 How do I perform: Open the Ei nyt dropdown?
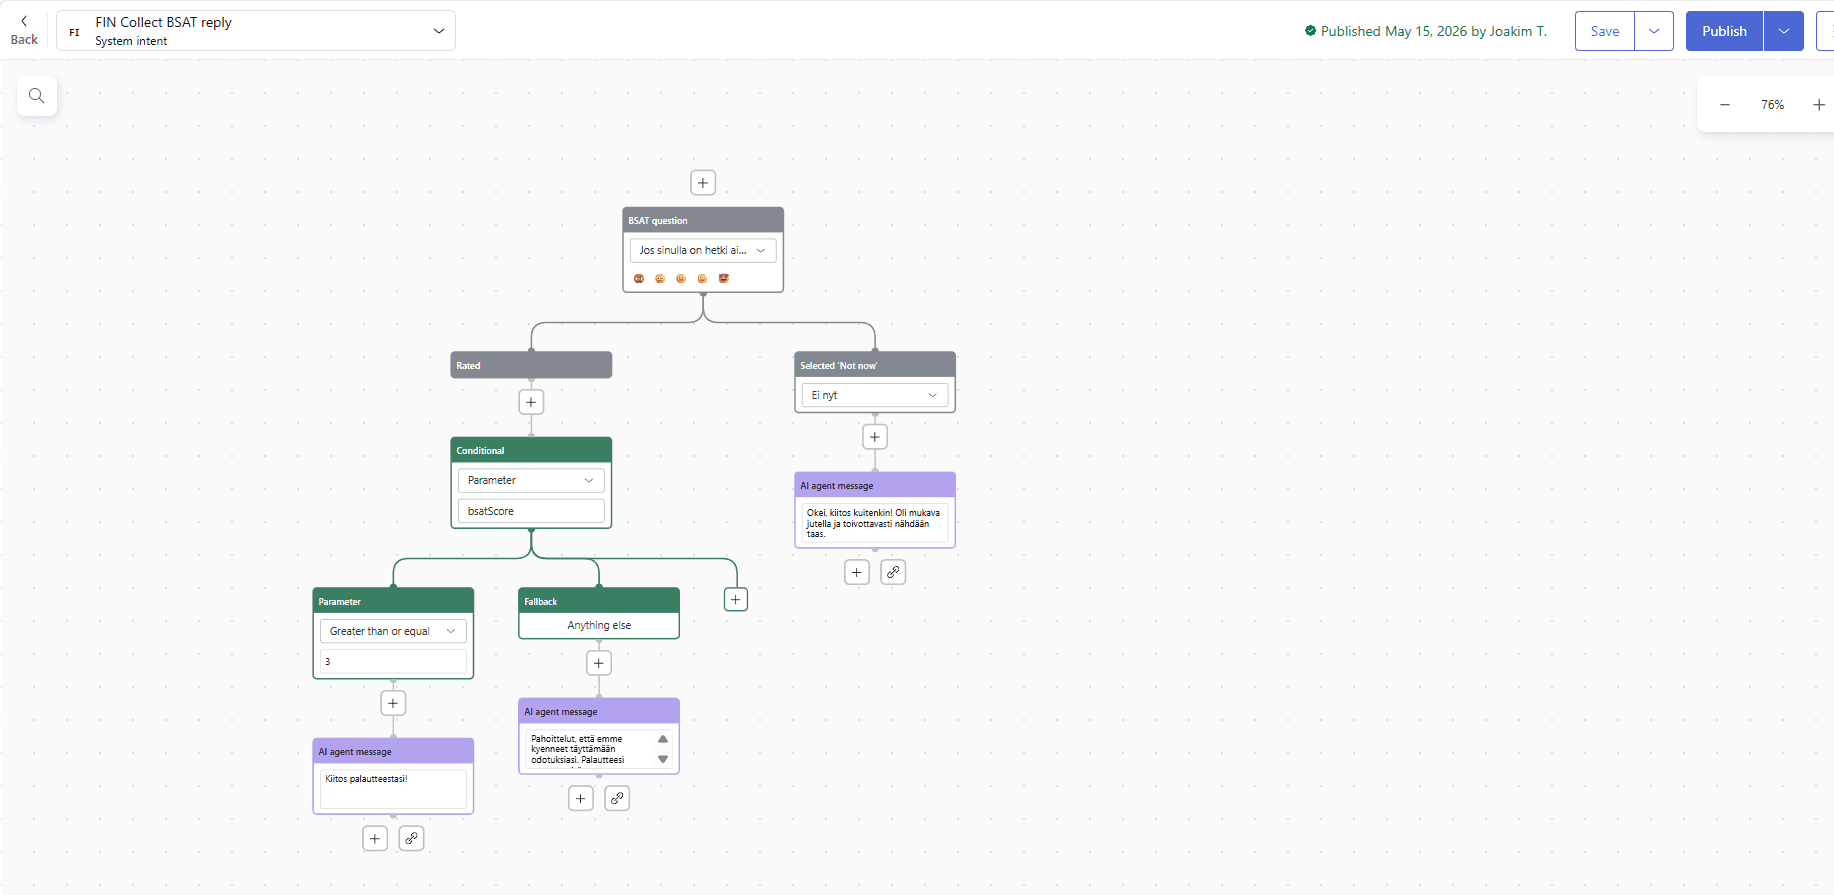pos(875,395)
